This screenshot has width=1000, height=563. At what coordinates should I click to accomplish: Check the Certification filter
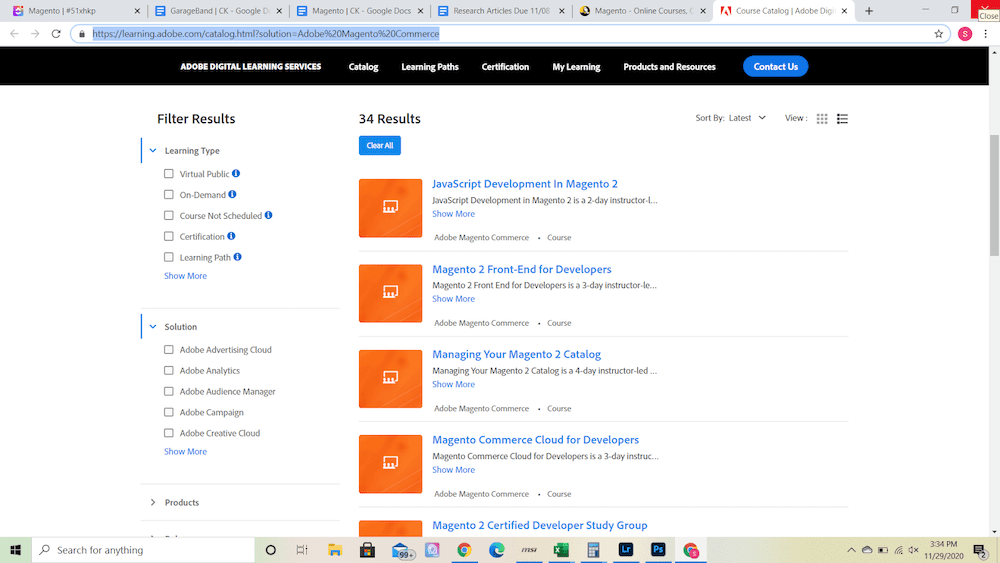[x=168, y=236]
